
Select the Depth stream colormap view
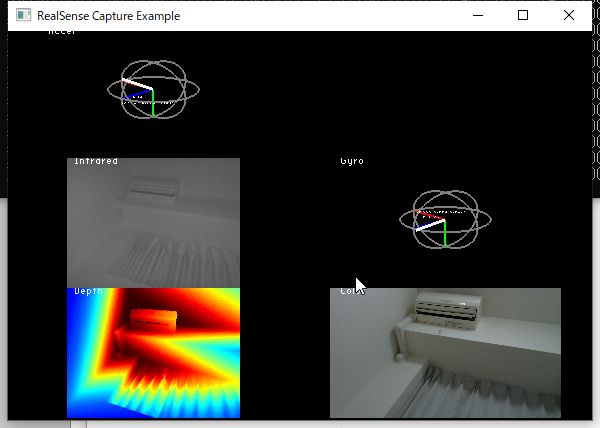[153, 352]
